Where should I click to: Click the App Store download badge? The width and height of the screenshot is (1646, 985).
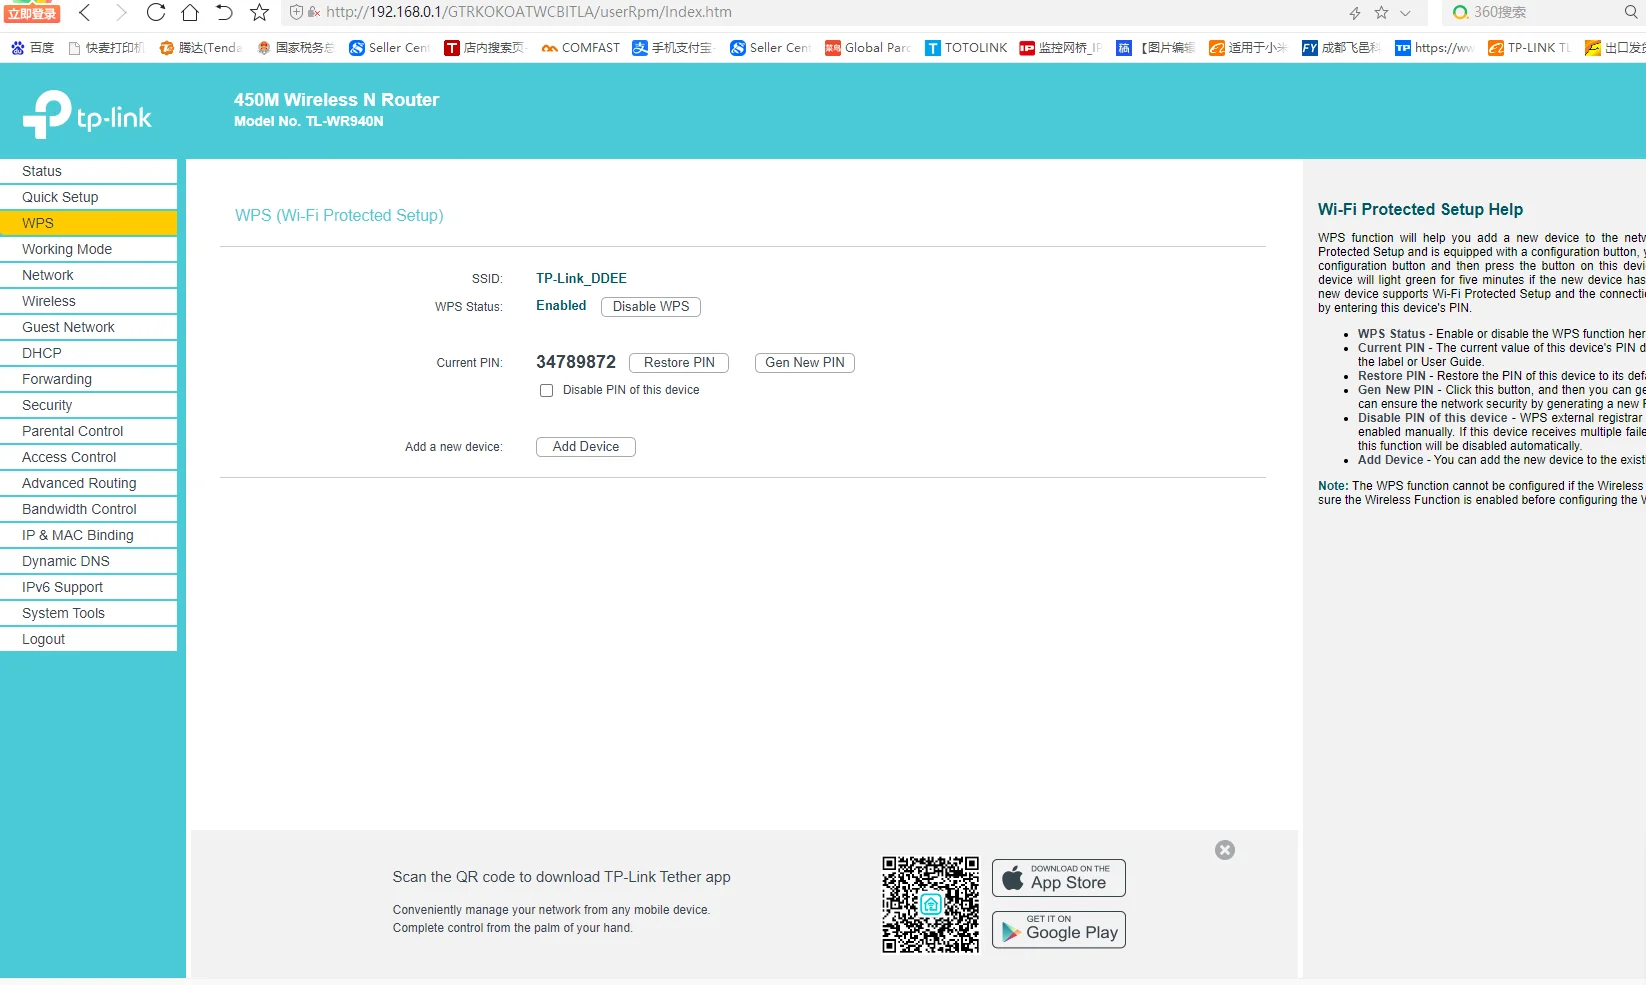pos(1059,878)
